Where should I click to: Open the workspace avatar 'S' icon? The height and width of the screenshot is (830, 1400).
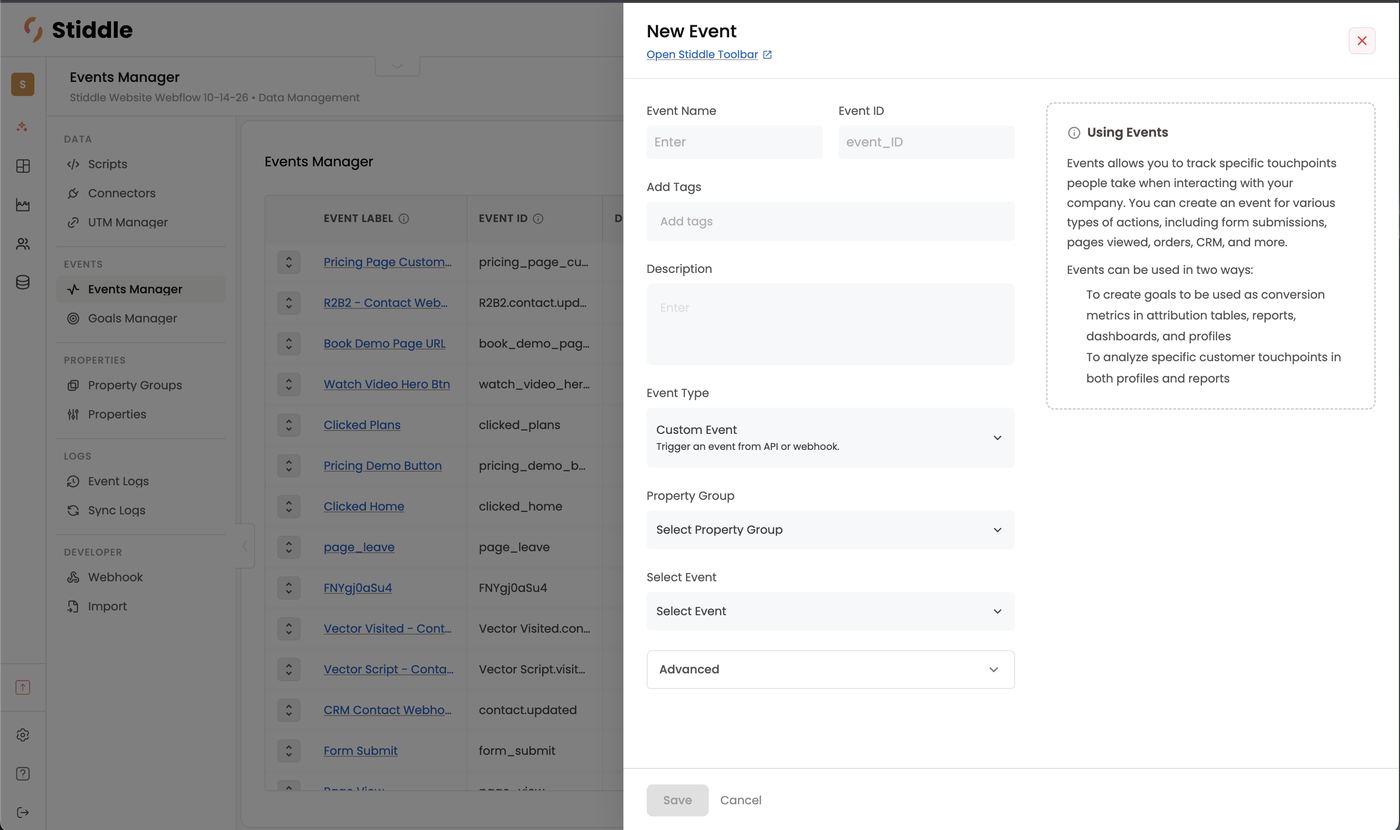23,84
